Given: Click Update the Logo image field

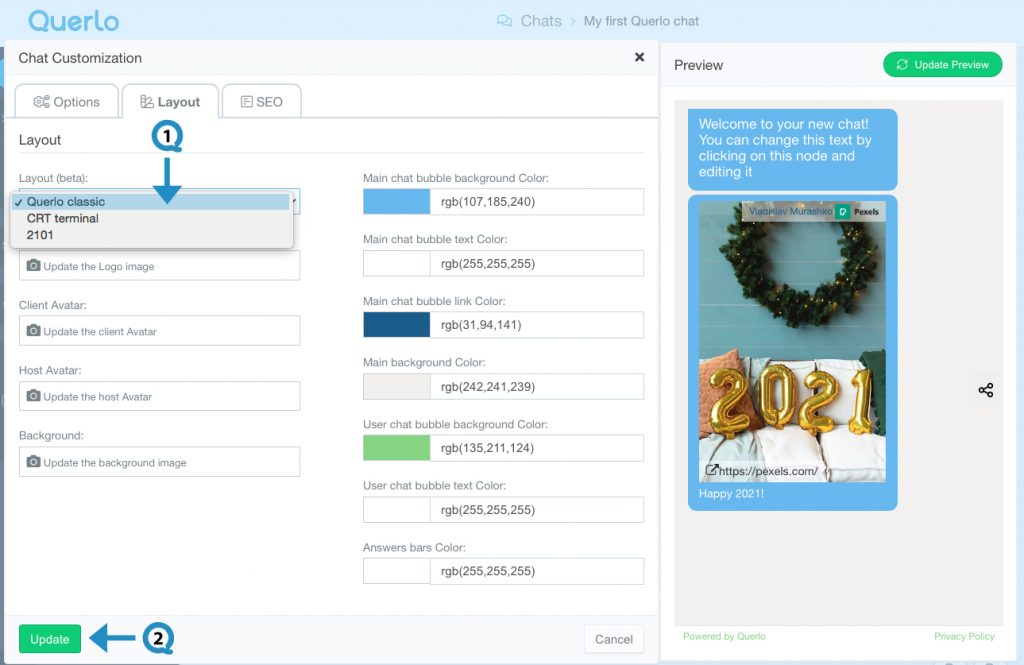Looking at the screenshot, I should click(159, 265).
